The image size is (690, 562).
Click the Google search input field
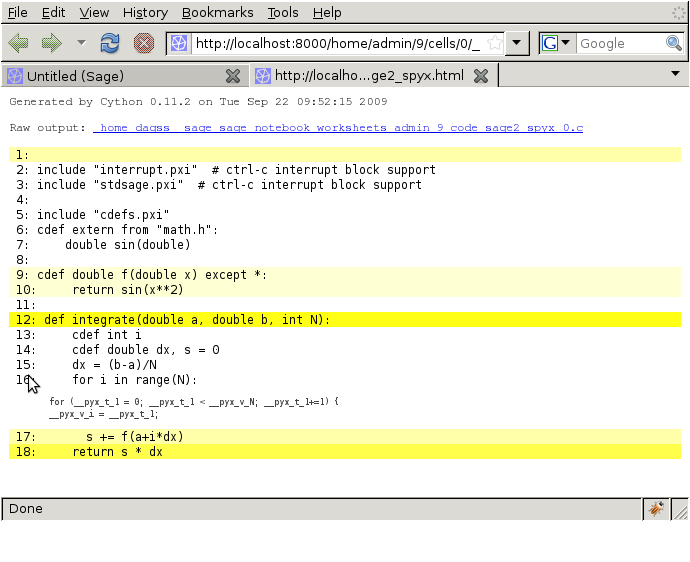tap(620, 43)
